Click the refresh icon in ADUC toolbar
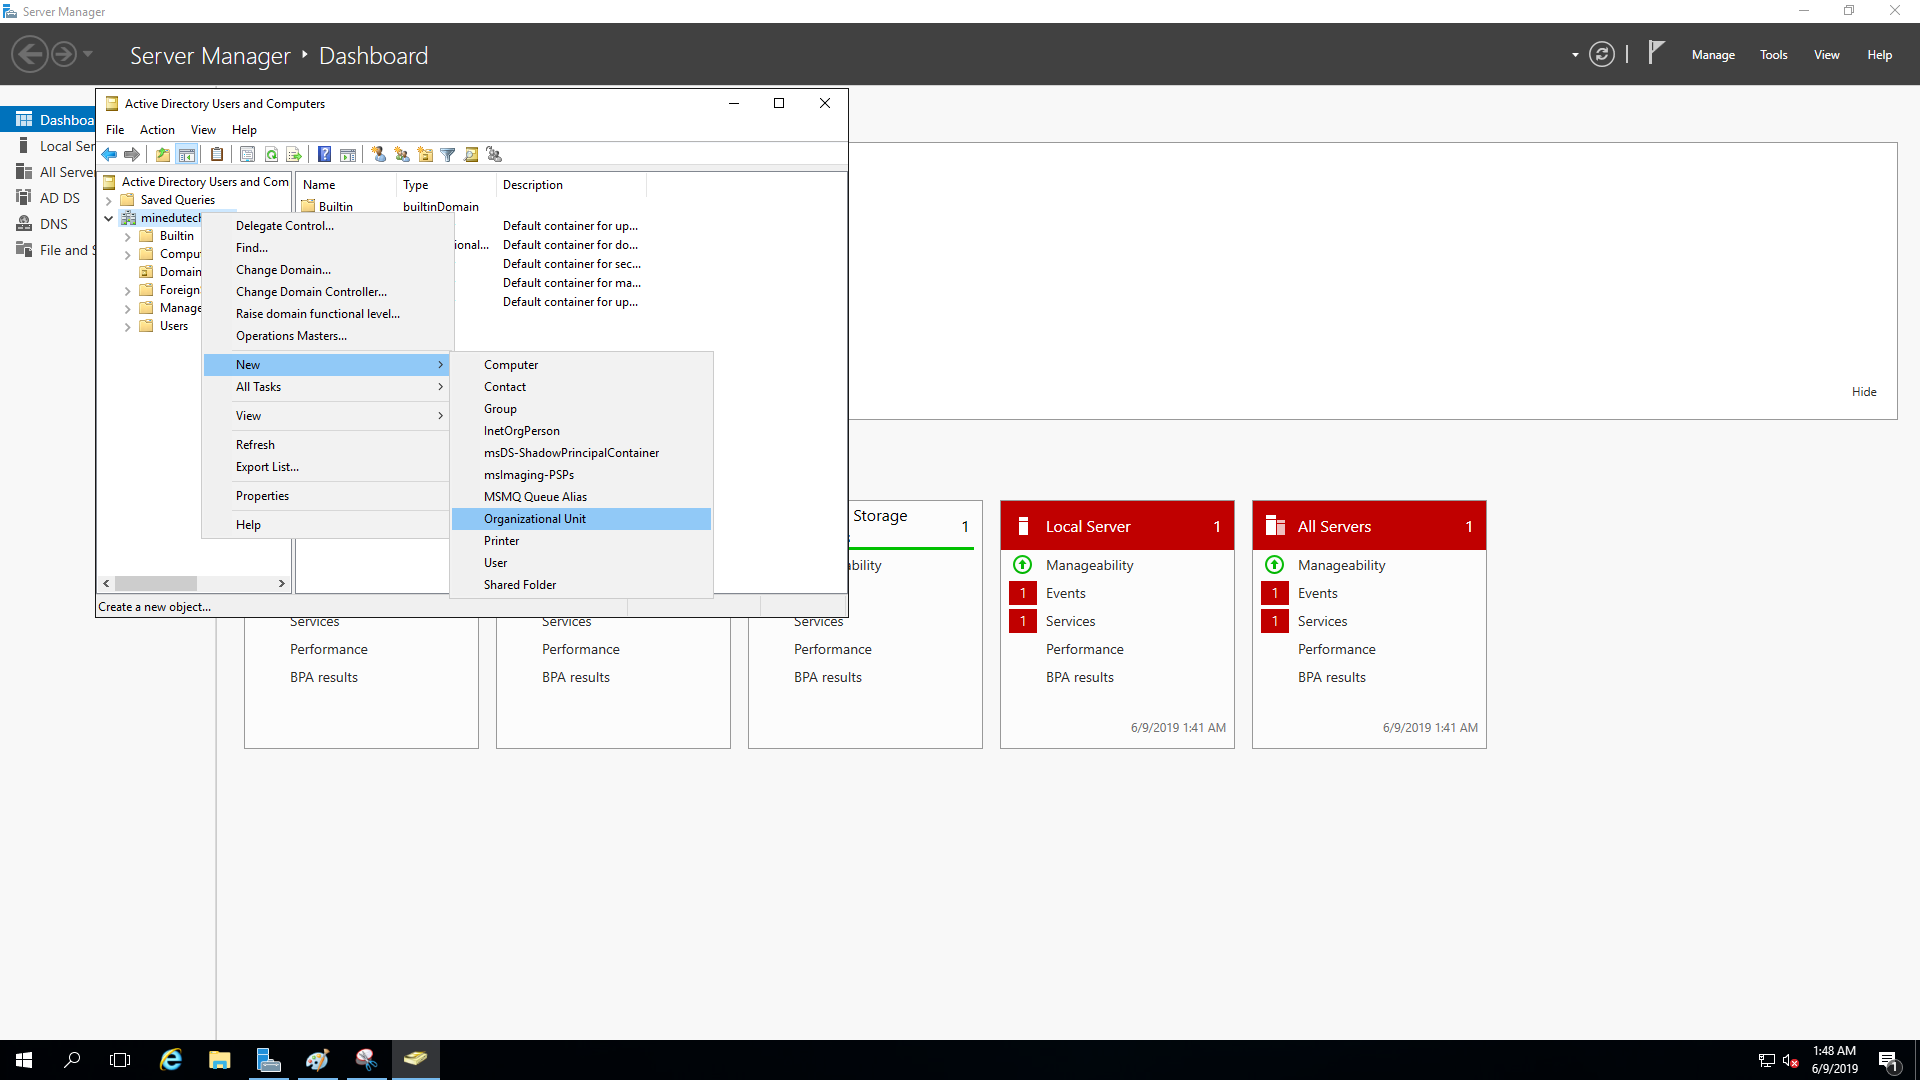1920x1080 pixels. pyautogui.click(x=271, y=154)
